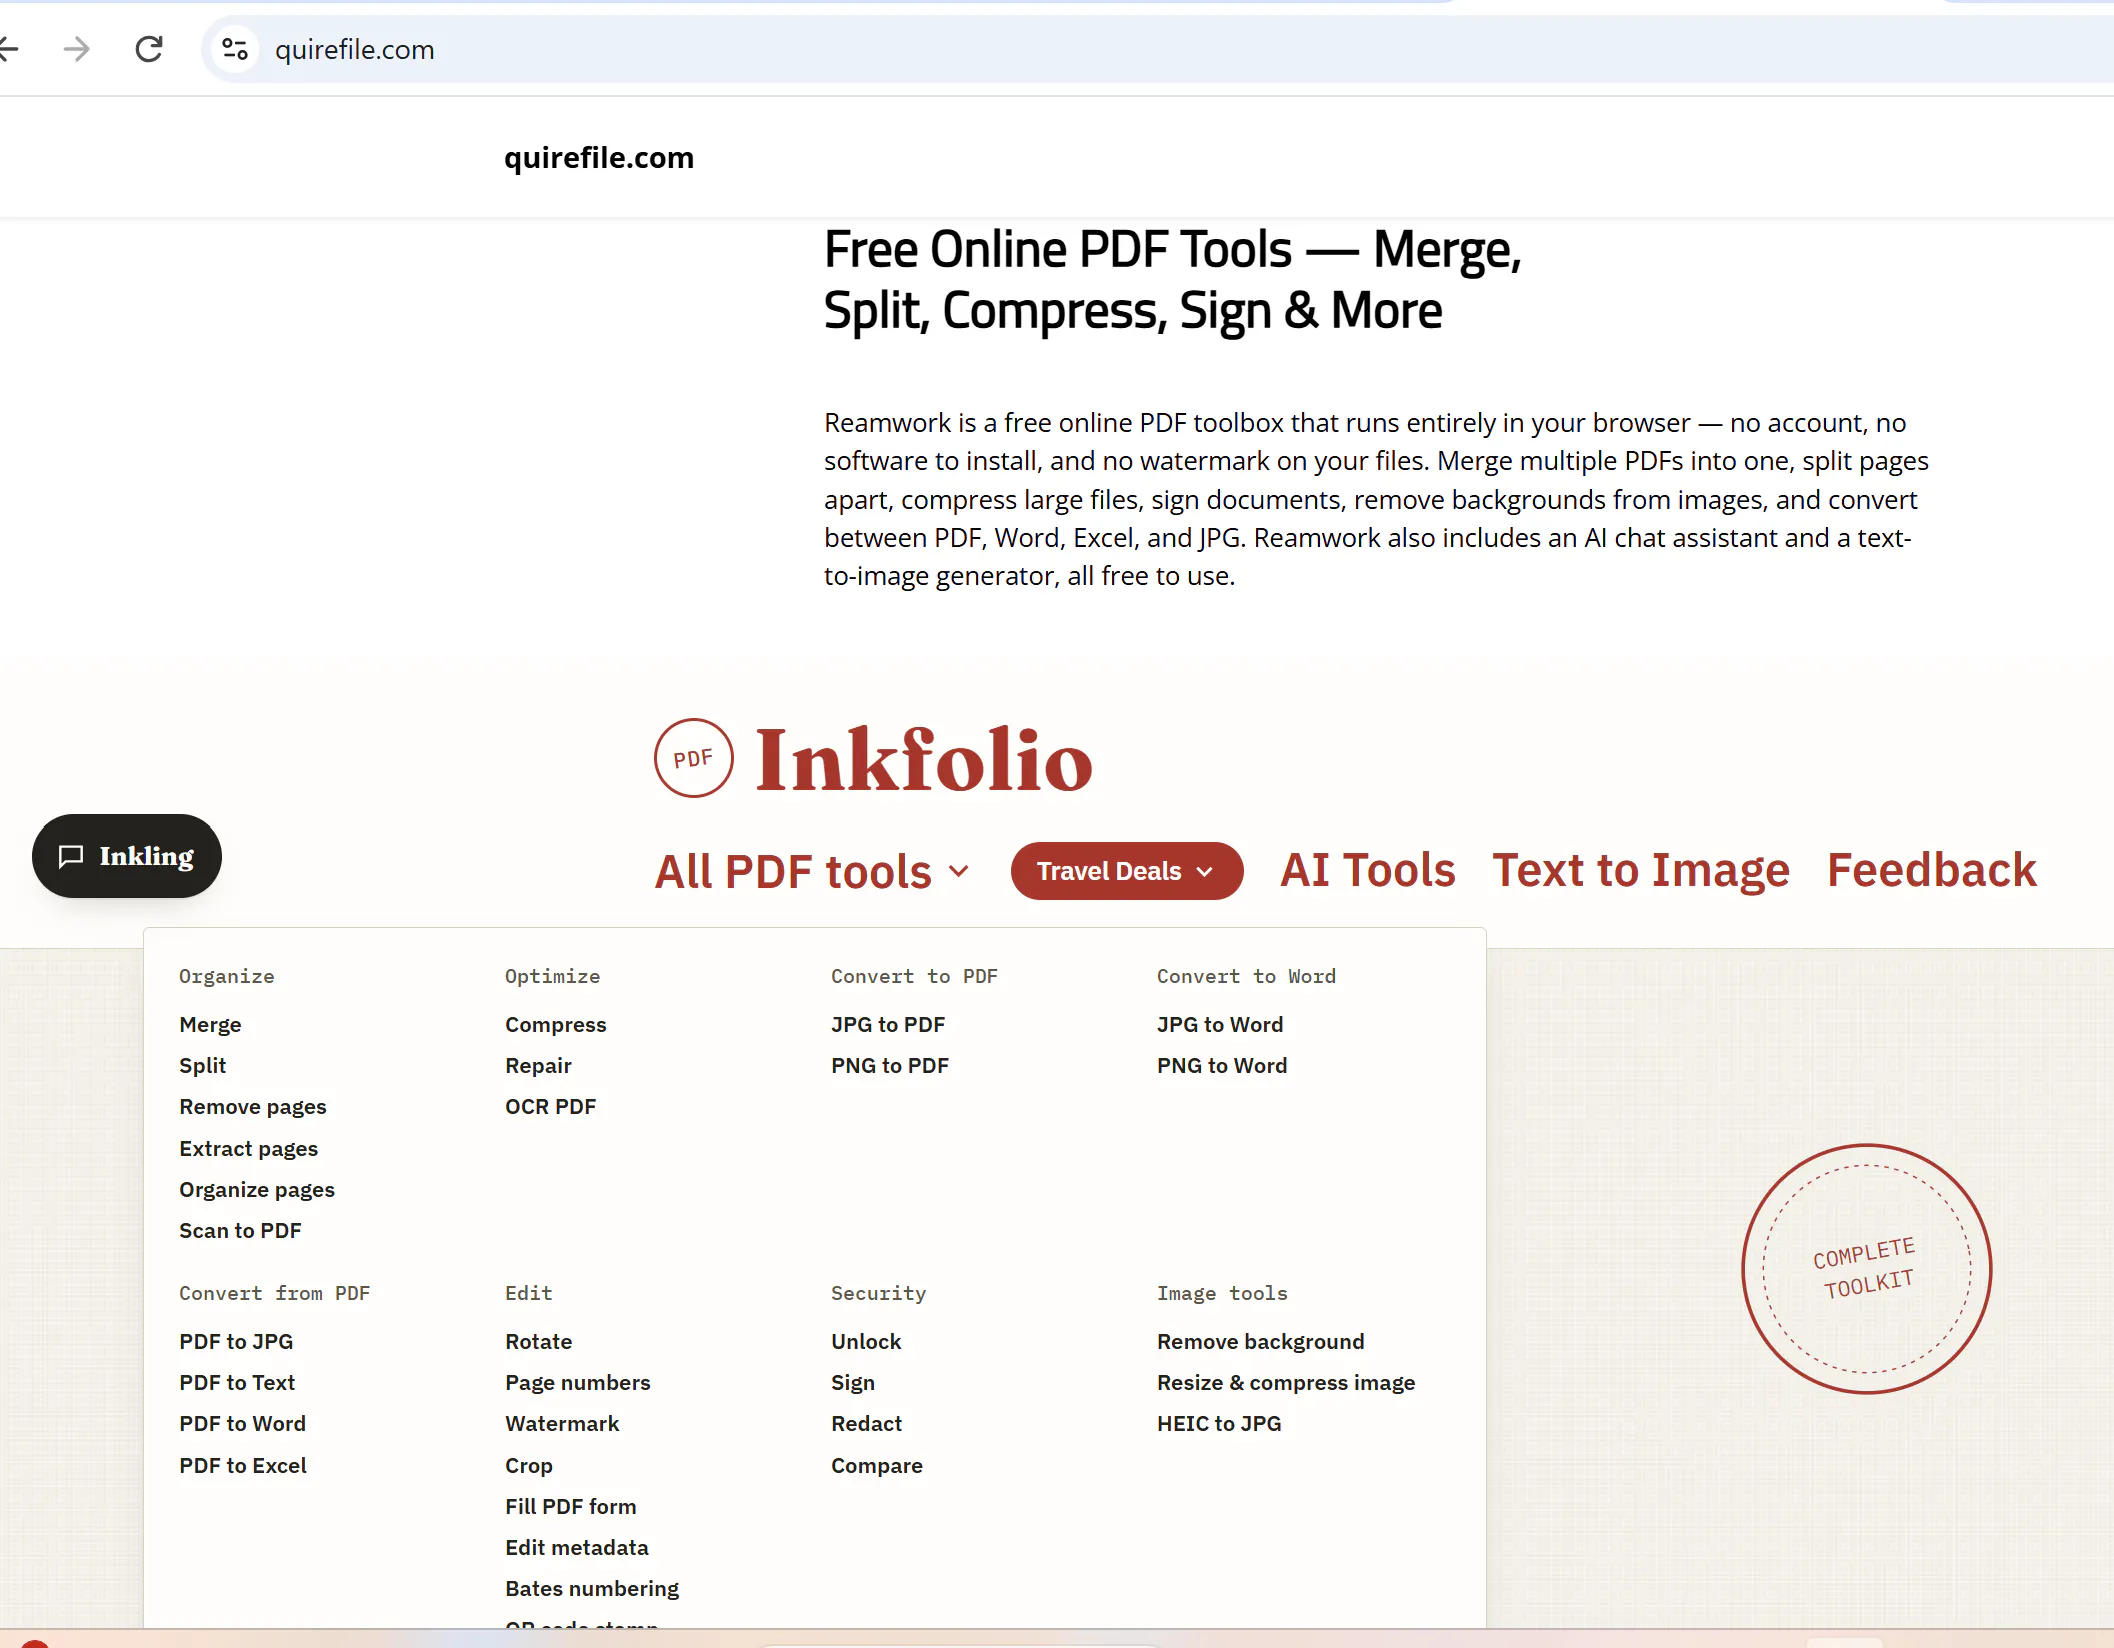Open PNG to PDF conversion

tap(890, 1065)
